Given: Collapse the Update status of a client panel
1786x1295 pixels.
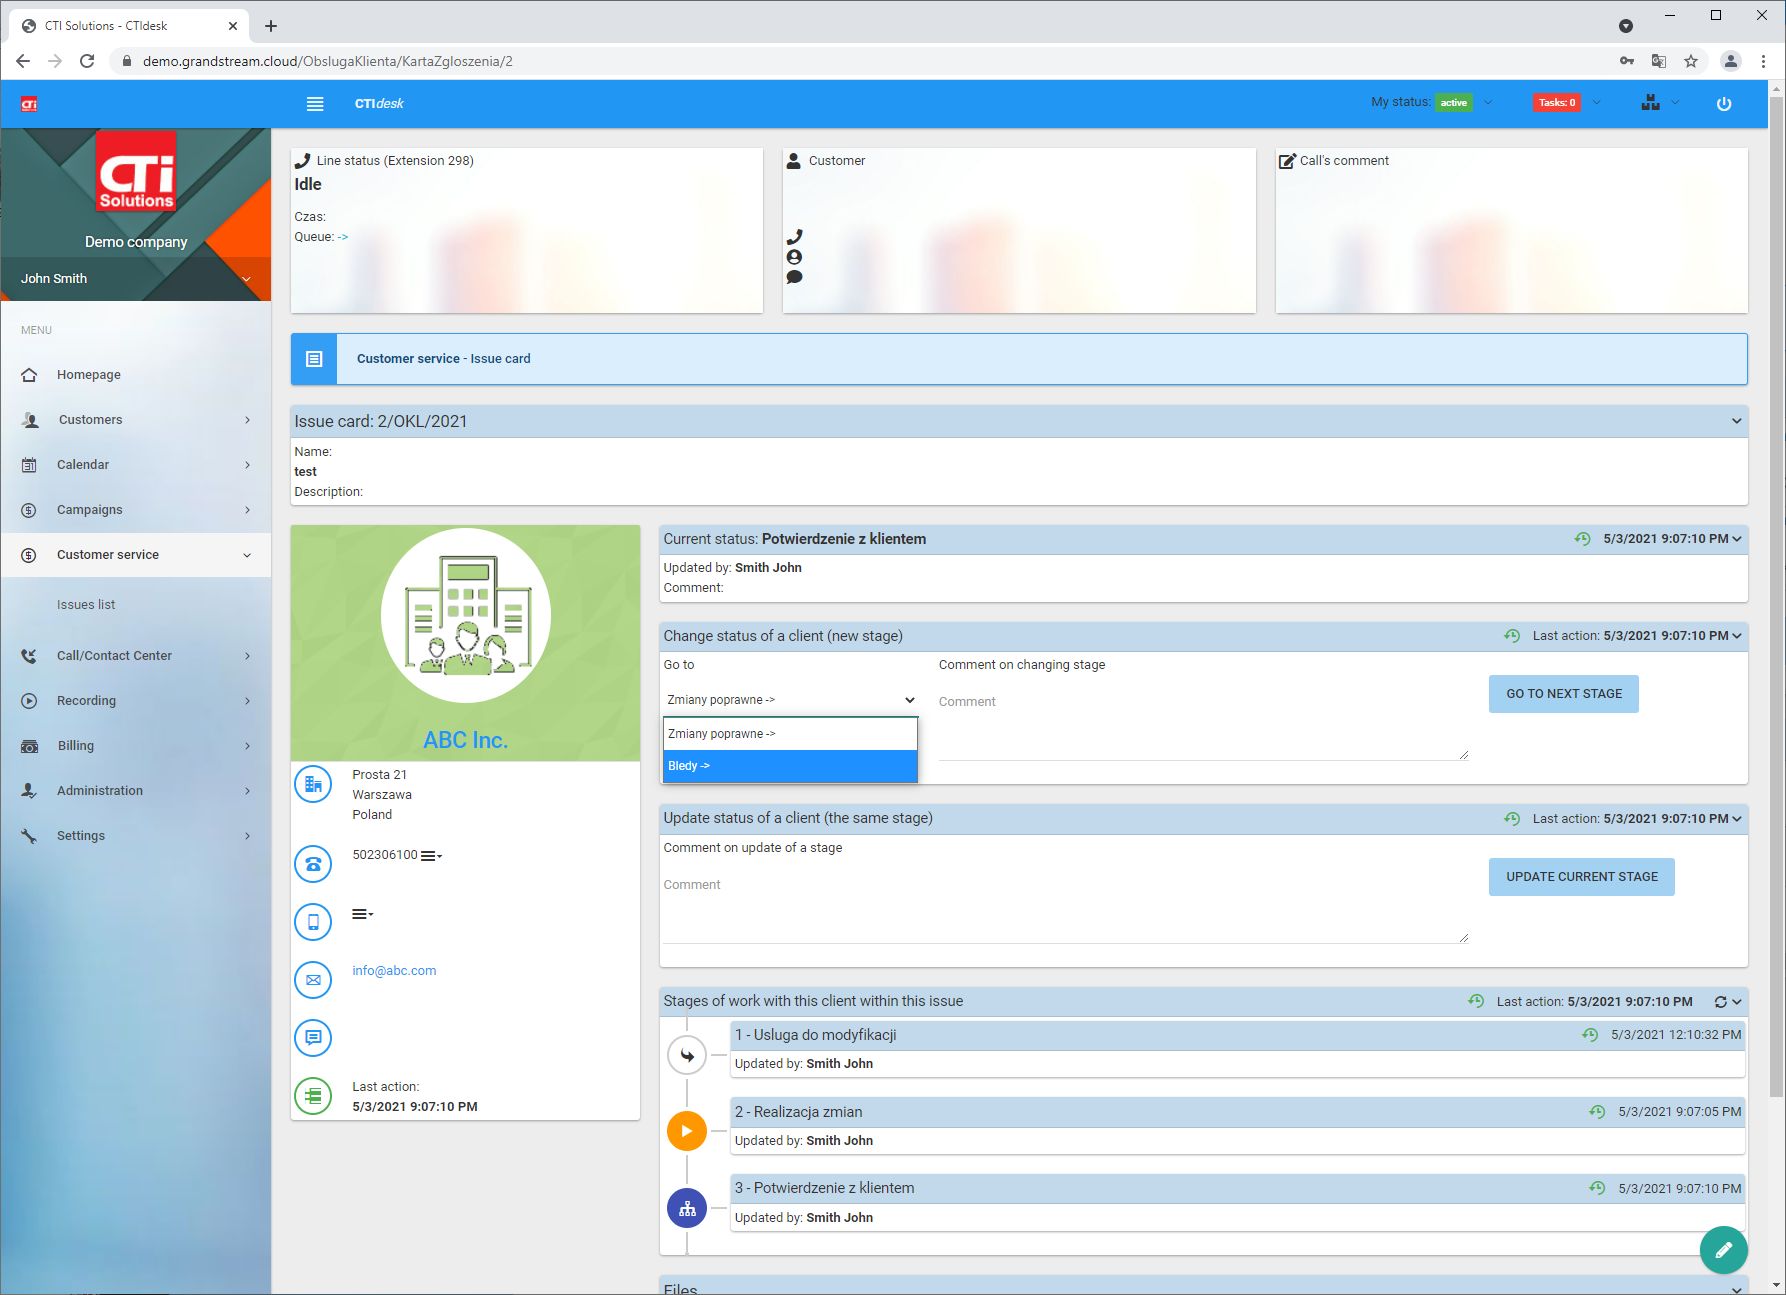Looking at the screenshot, I should pyautogui.click(x=1737, y=819).
